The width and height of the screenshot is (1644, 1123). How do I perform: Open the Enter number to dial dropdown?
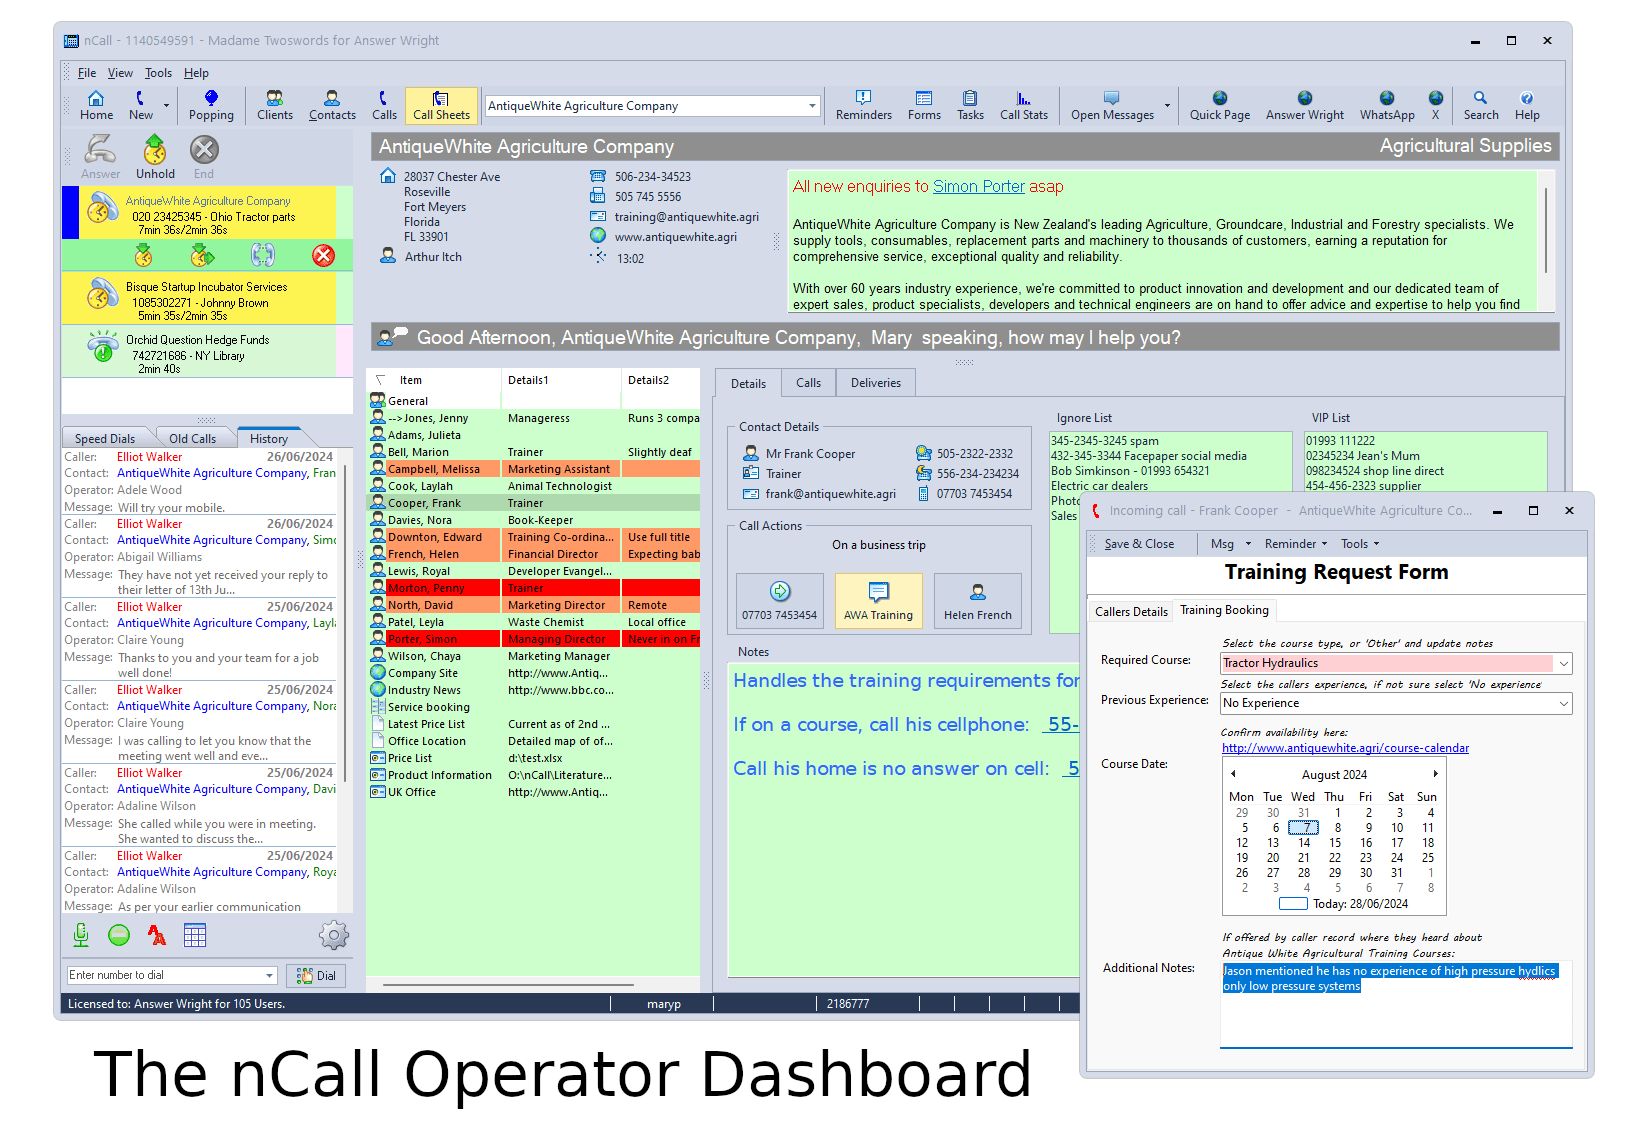(269, 976)
